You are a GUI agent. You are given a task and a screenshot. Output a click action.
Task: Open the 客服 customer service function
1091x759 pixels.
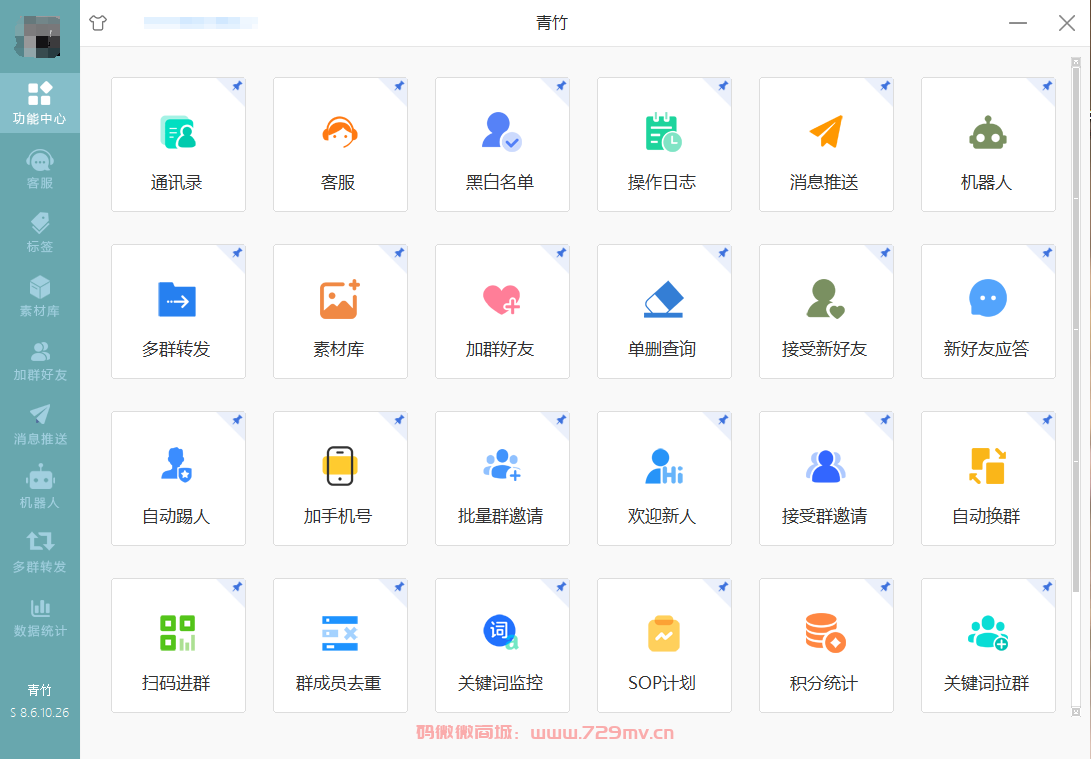click(340, 144)
